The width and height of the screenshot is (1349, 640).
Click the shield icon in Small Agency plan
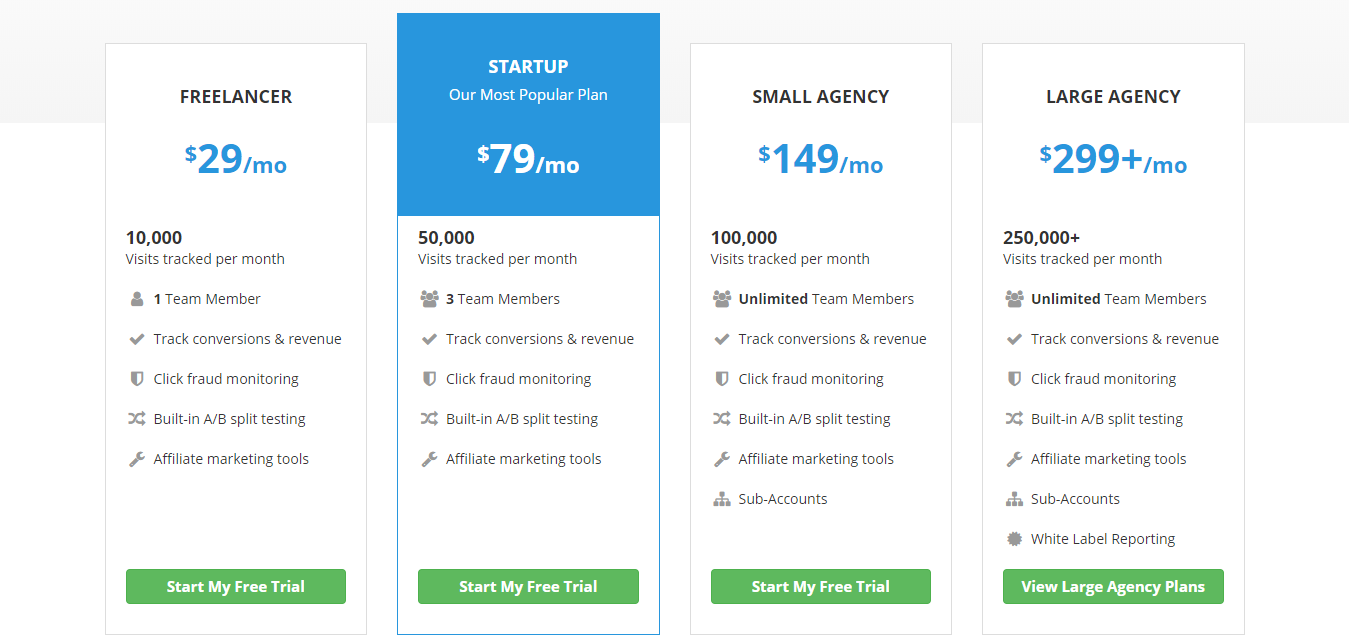(722, 379)
